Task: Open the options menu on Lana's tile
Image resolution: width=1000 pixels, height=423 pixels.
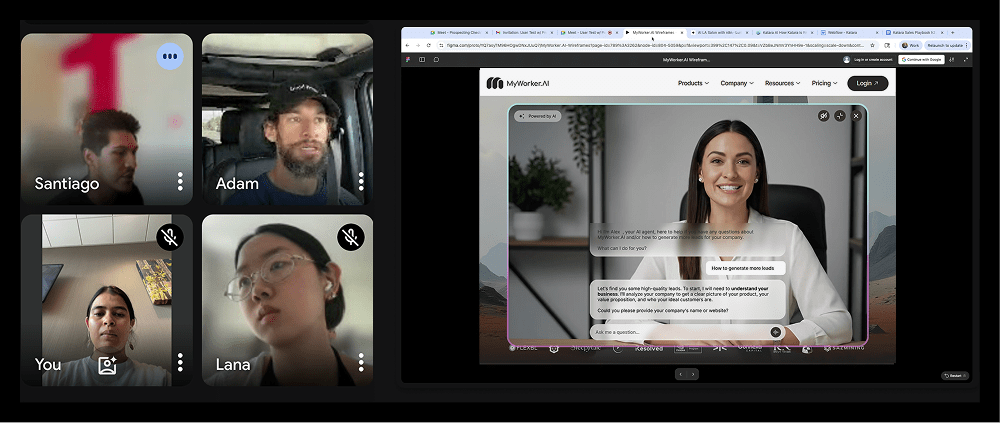Action: (x=361, y=362)
